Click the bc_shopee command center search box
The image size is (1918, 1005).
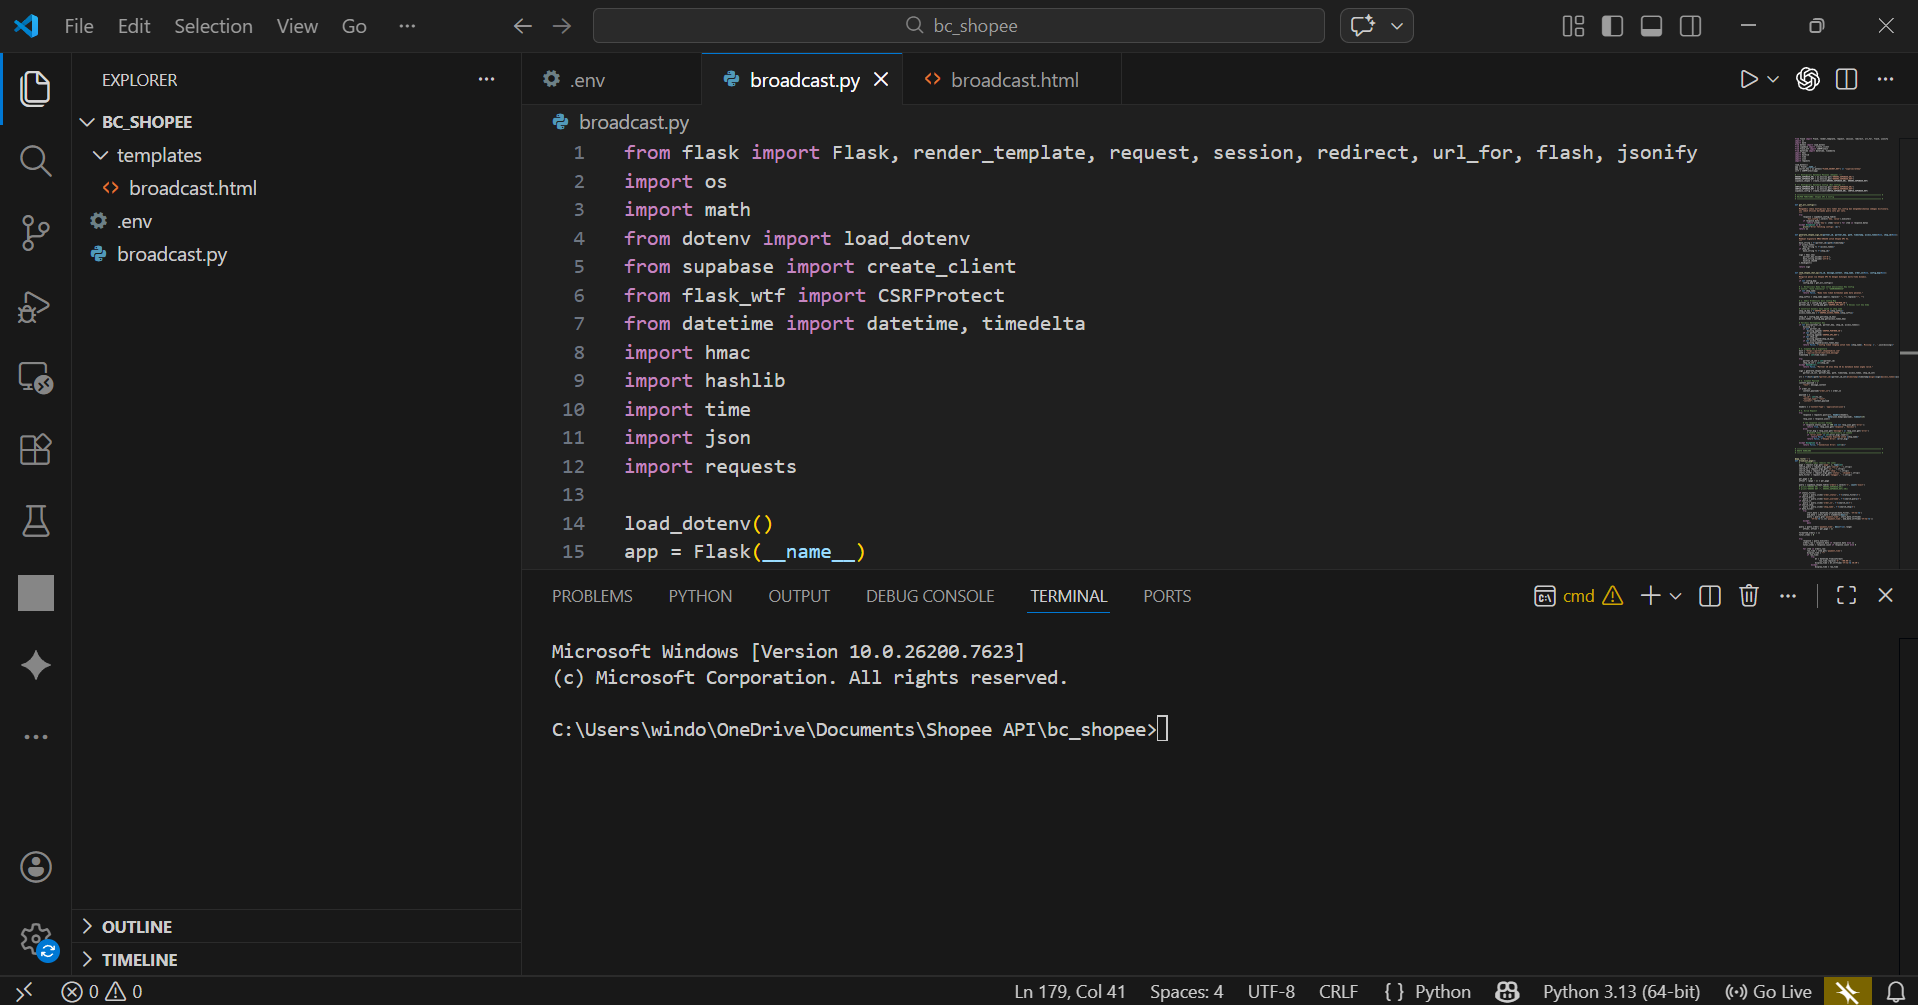[958, 26]
